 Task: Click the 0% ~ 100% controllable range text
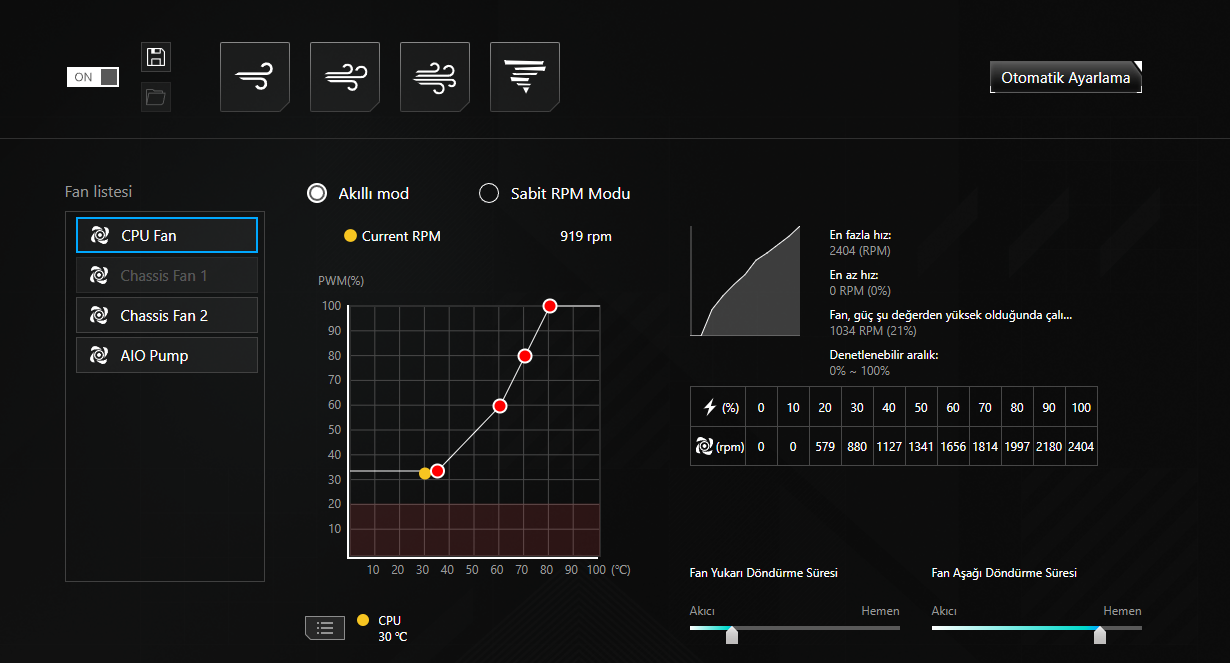[x=860, y=371]
